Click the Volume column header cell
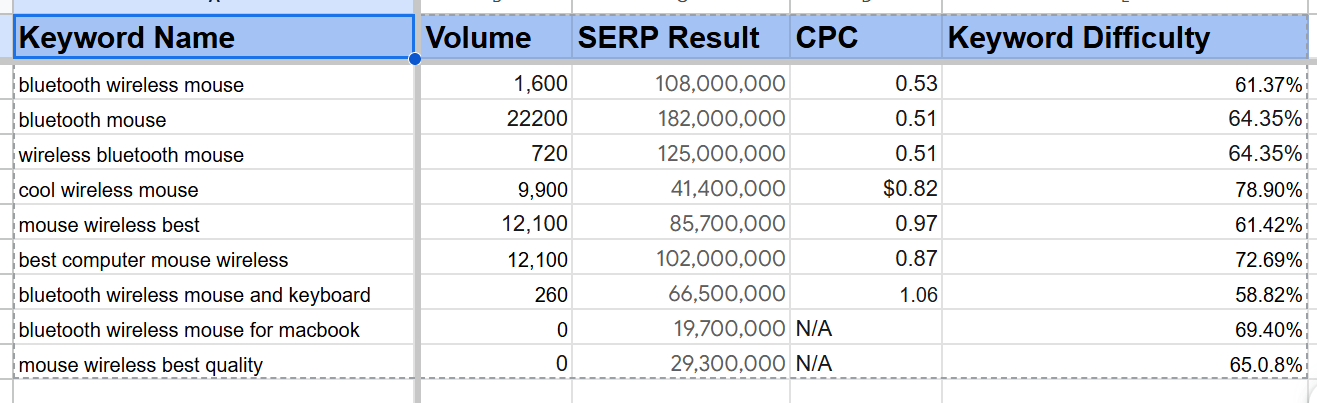1317x403 pixels. (495, 38)
